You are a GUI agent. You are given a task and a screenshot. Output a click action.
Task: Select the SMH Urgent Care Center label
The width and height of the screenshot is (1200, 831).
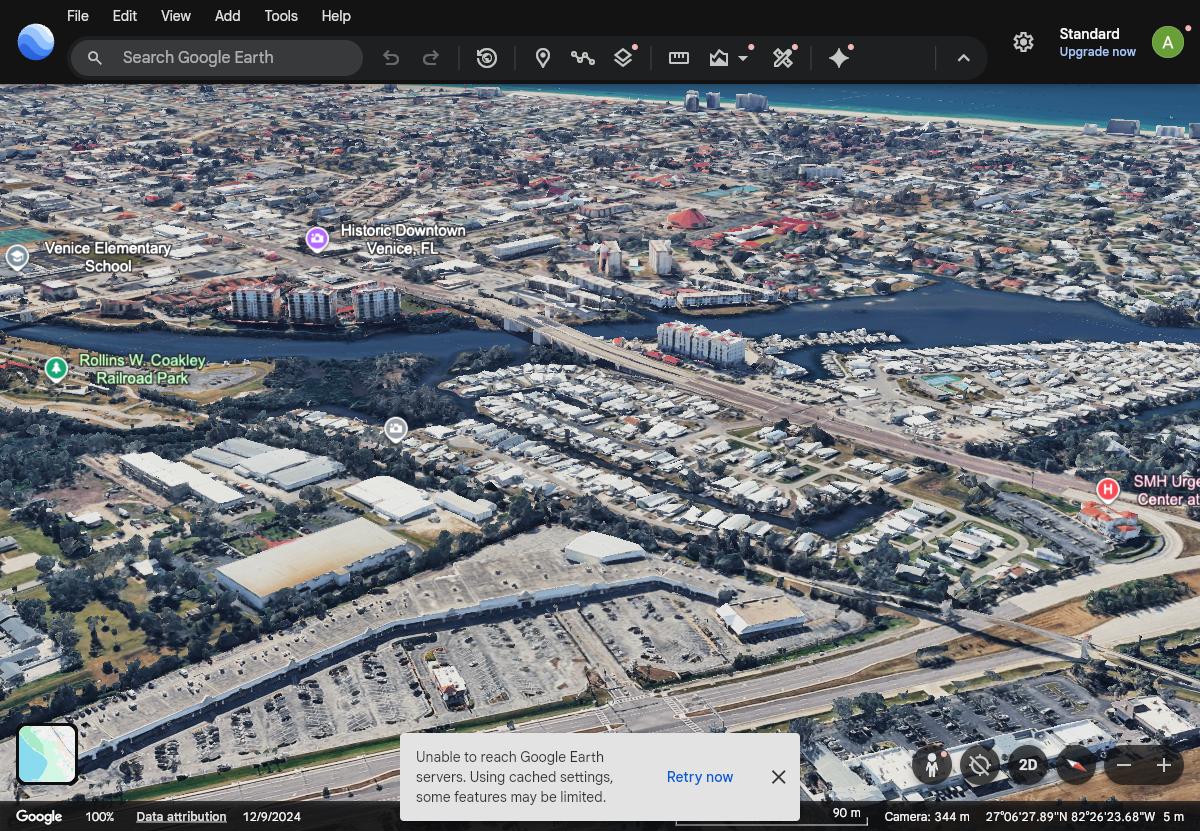click(x=1165, y=490)
